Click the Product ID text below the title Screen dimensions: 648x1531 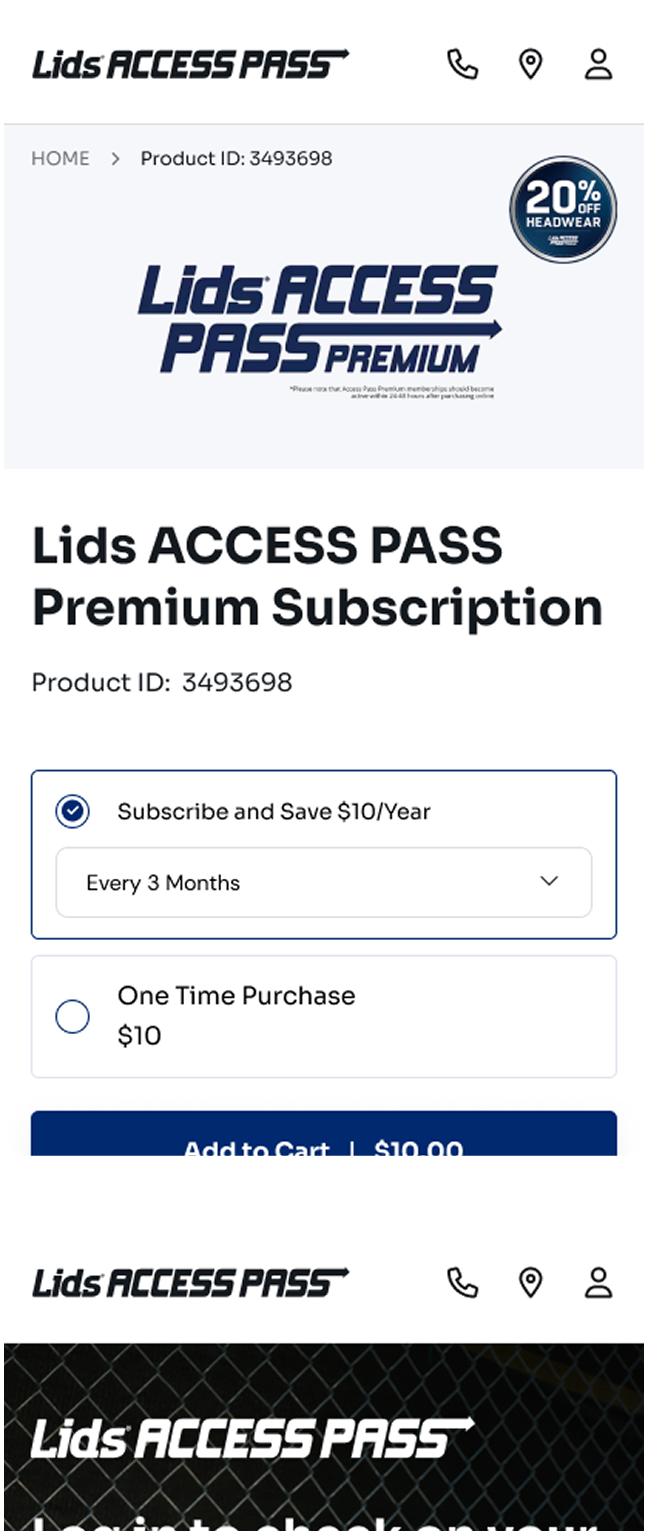162,683
